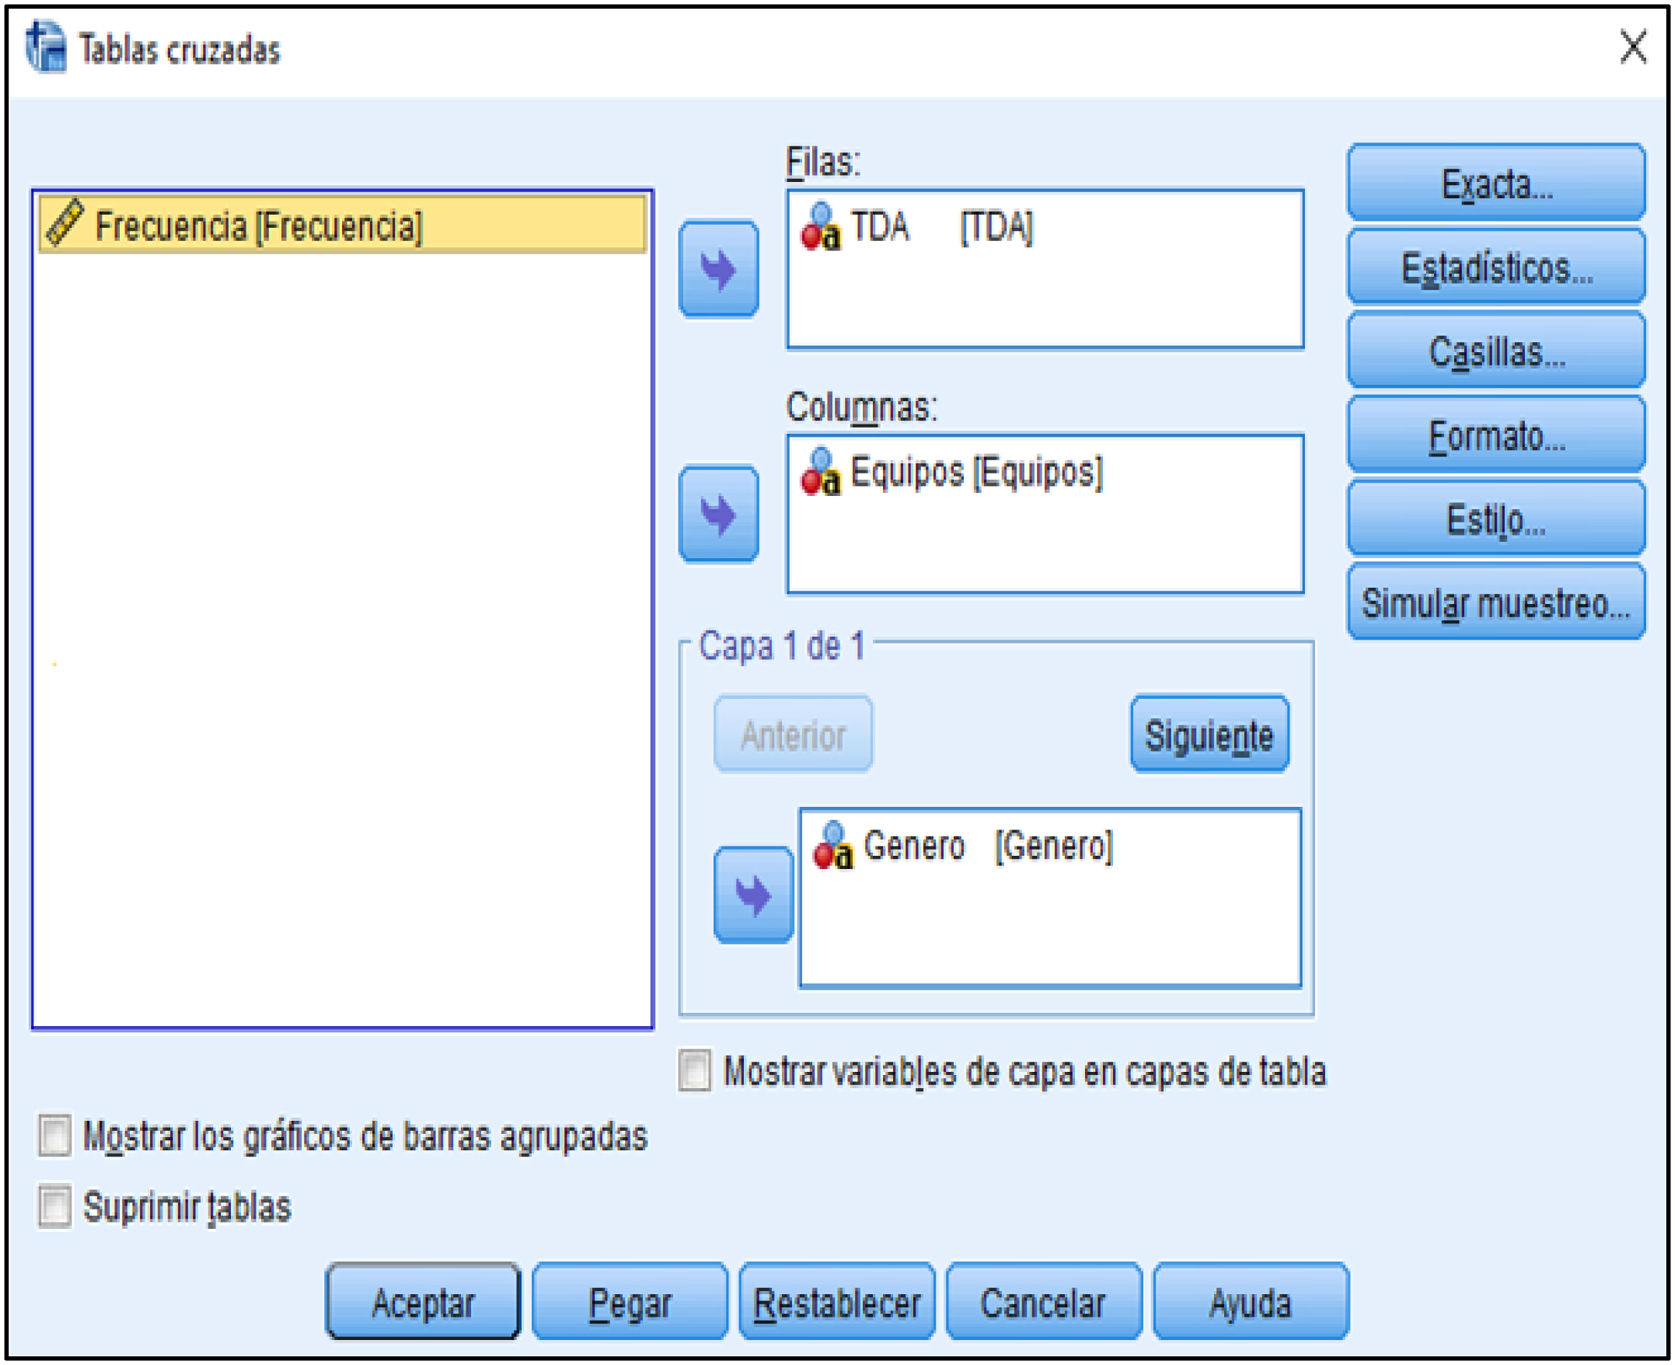Click the nominal icon beside TDA
Image resolution: width=1675 pixels, height=1365 pixels.
pos(821,227)
